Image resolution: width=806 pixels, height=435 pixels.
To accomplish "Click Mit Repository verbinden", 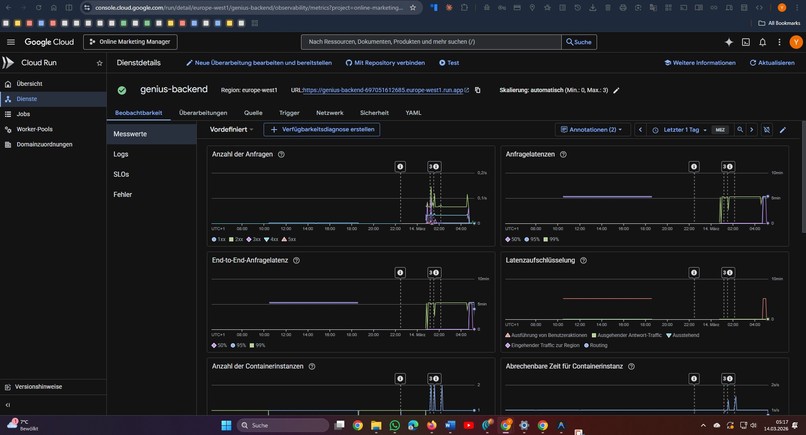I will coord(385,63).
